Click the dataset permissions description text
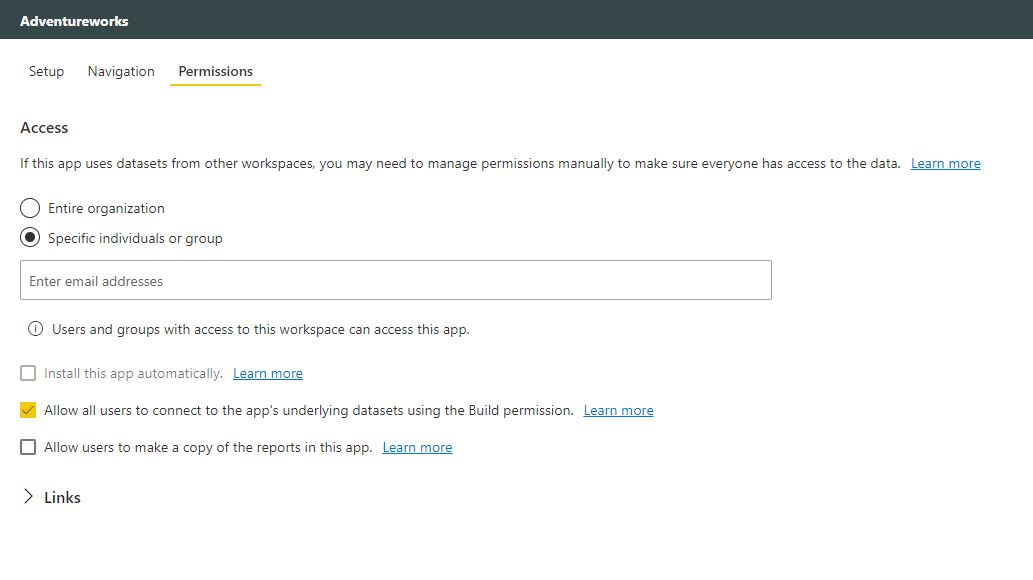 tap(460, 163)
